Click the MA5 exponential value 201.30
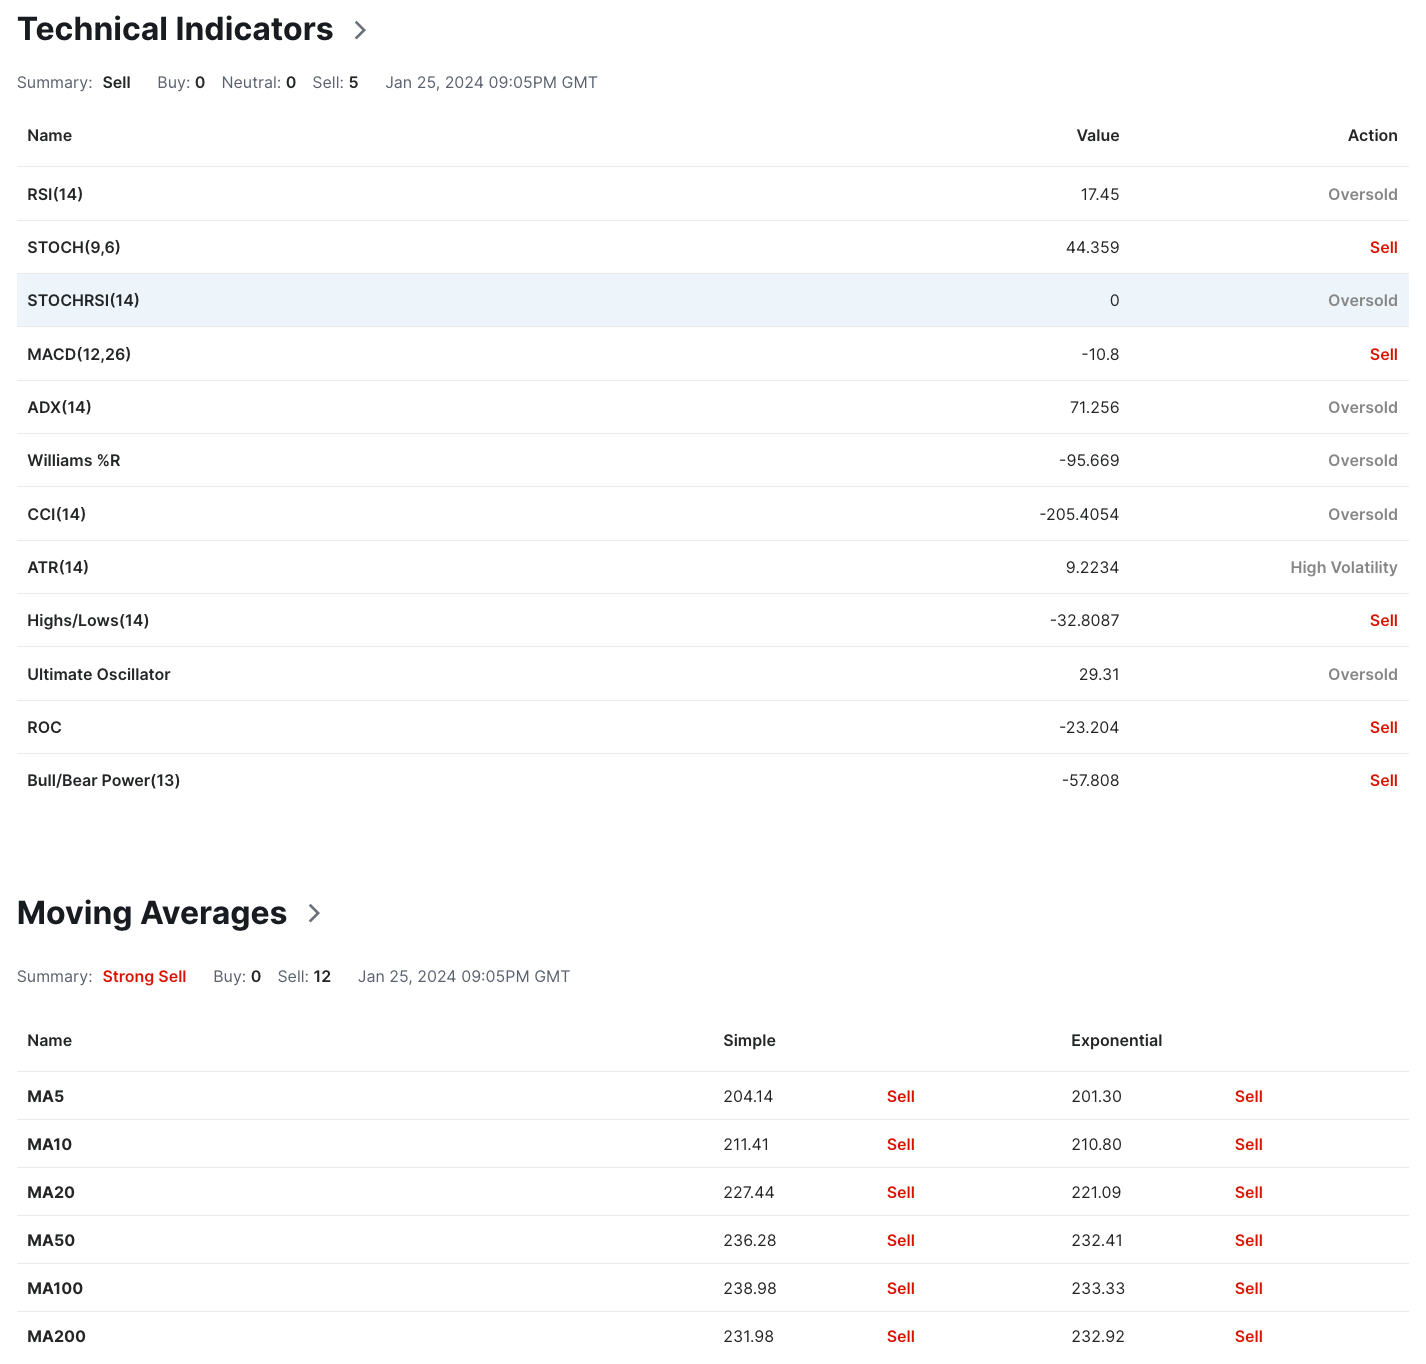Image resolution: width=1426 pixels, height=1364 pixels. [1096, 1096]
